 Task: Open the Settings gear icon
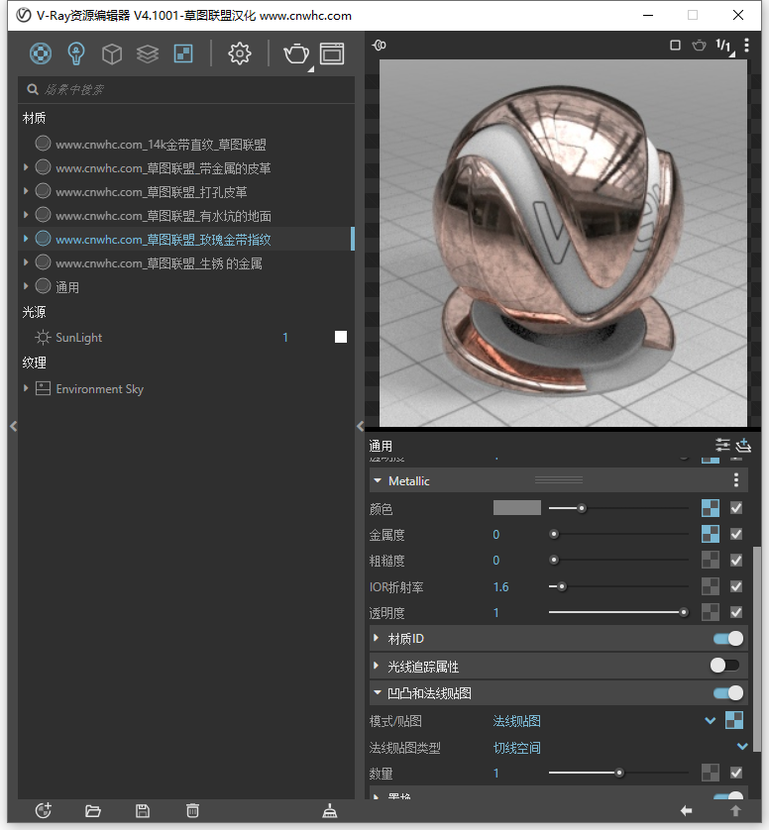[x=239, y=53]
